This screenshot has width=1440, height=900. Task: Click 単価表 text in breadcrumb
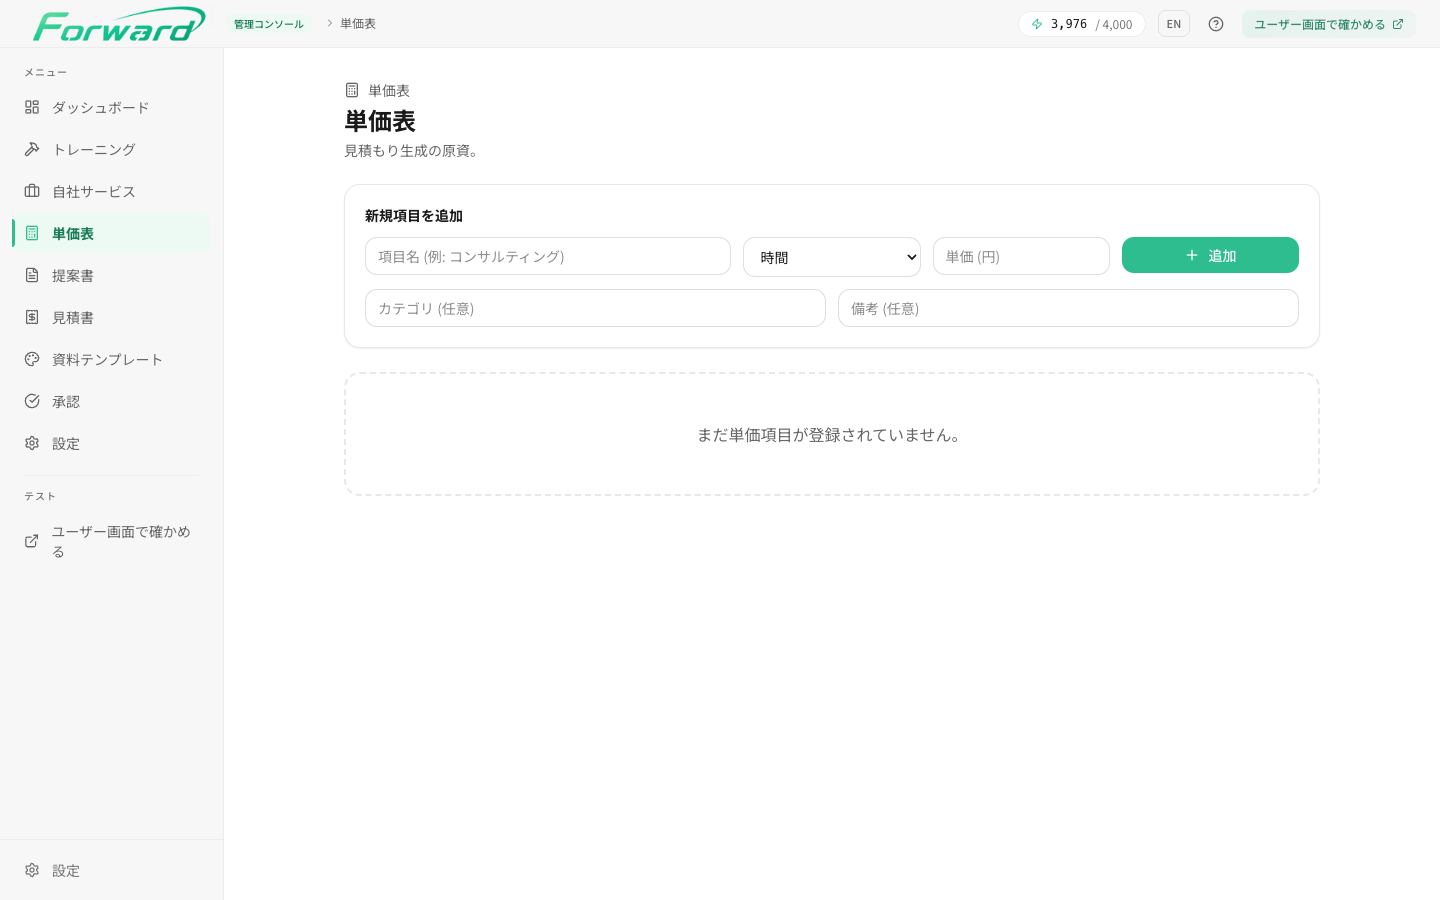tap(358, 23)
